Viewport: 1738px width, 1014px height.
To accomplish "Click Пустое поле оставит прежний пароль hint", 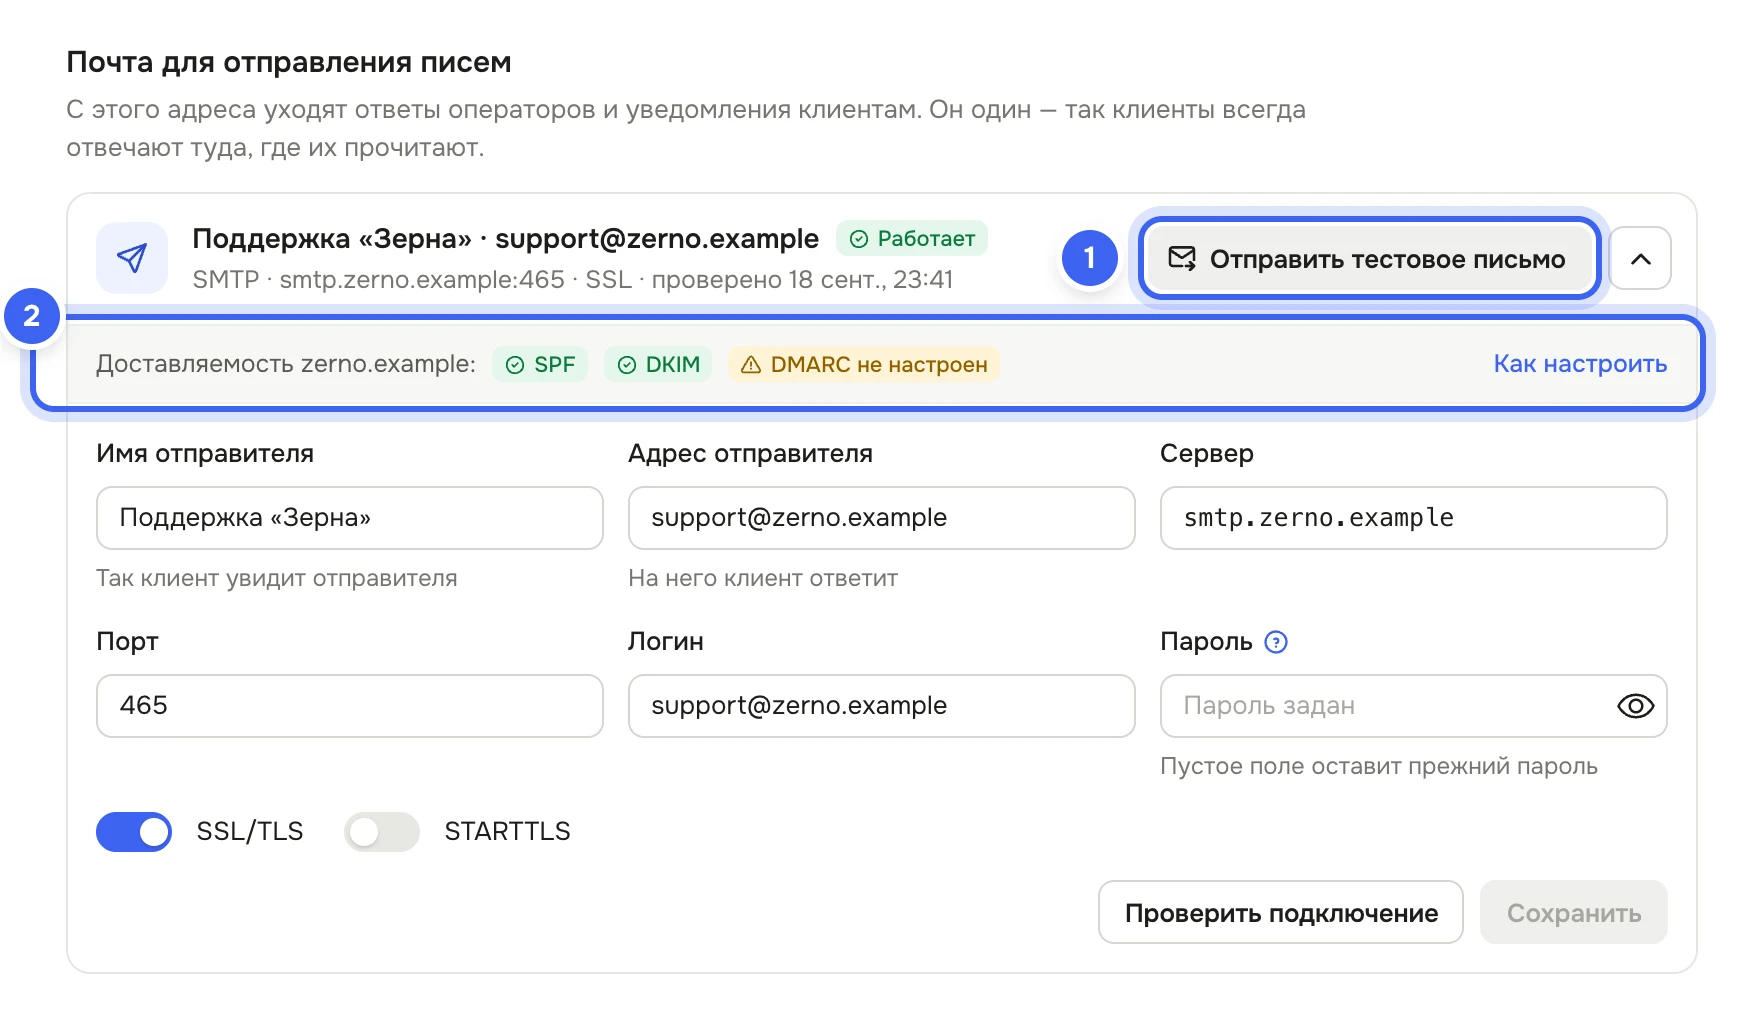I will coord(1379,767).
